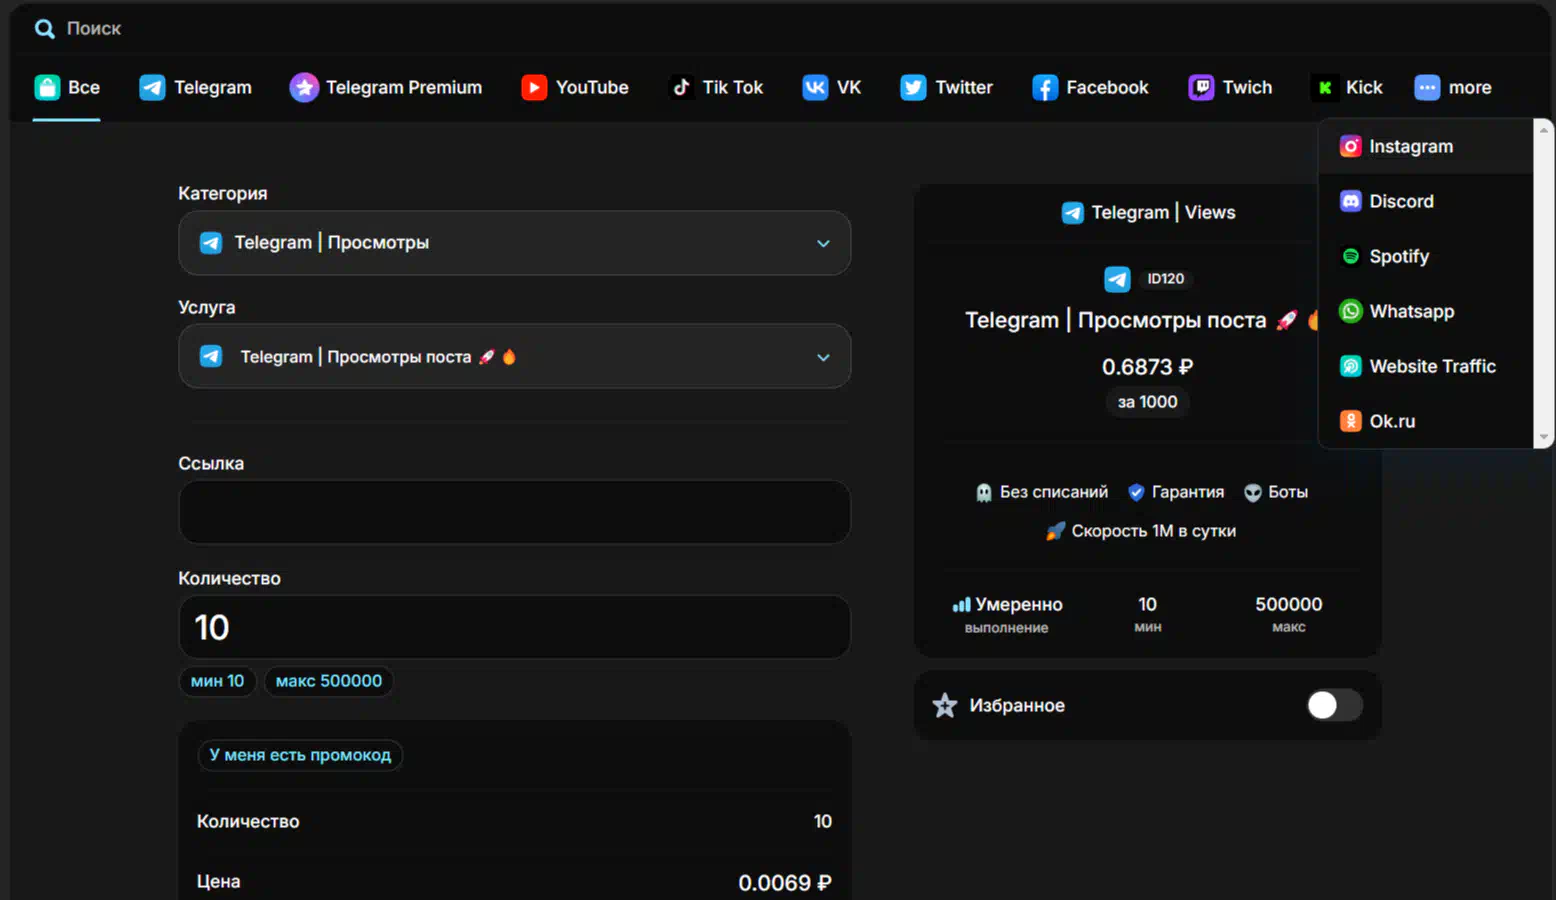
Task: Expand the Услуга dropdown
Action: (514, 356)
